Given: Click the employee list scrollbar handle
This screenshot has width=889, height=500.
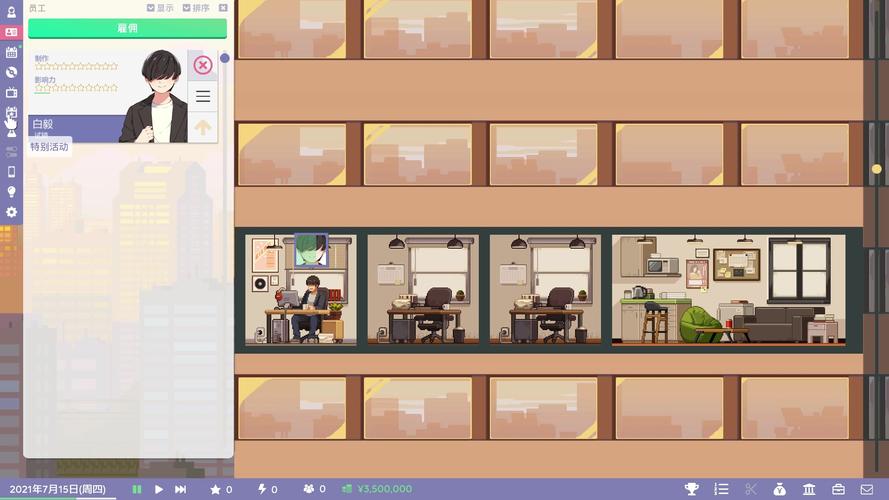Looking at the screenshot, I should pos(225,58).
